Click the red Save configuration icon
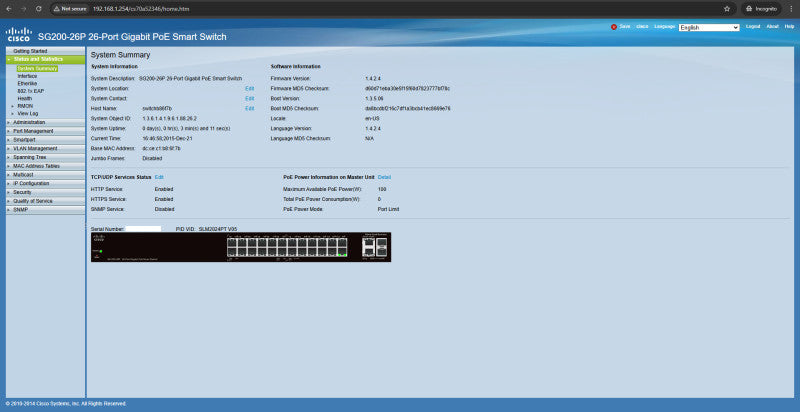 click(614, 27)
